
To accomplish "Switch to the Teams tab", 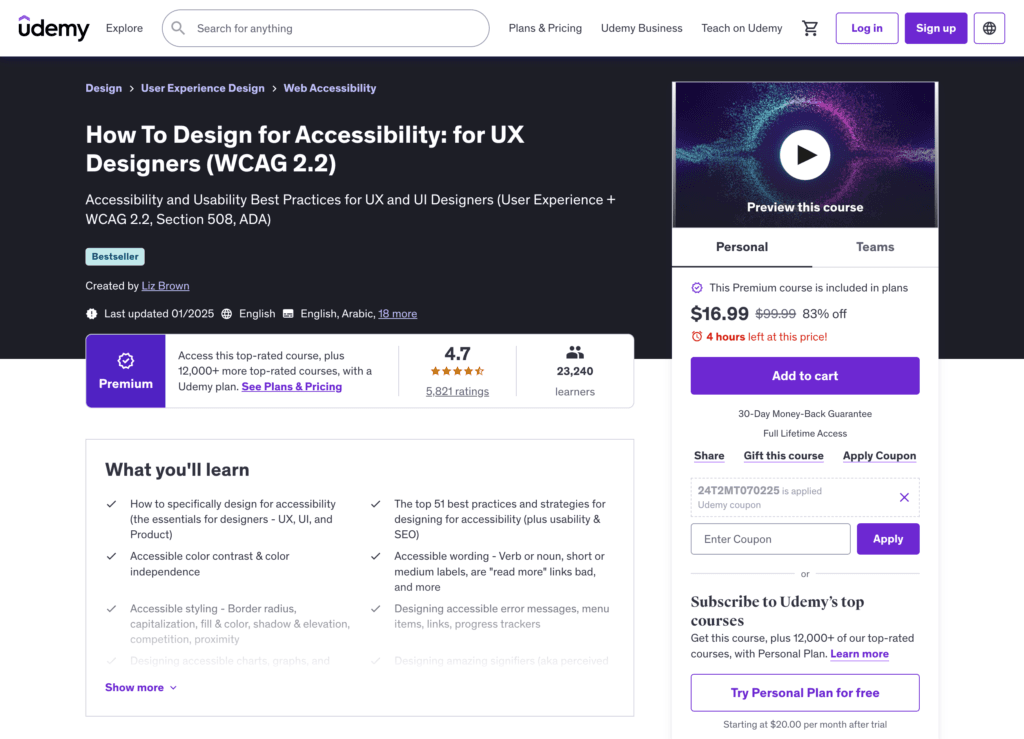I will click(x=874, y=247).
